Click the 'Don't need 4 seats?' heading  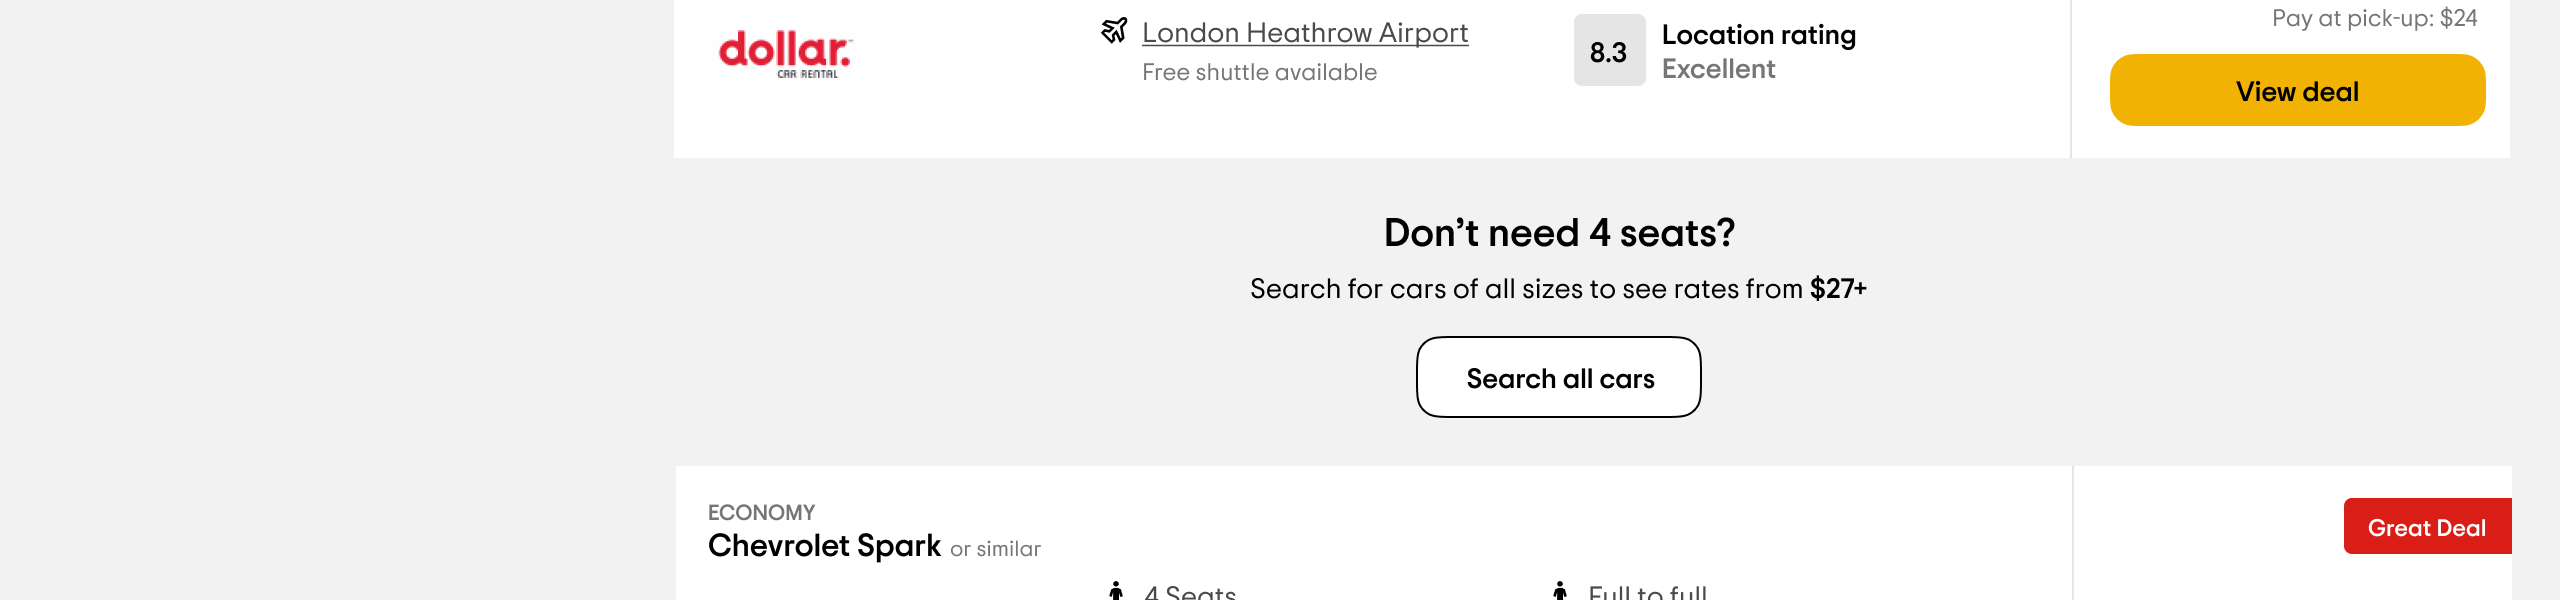tap(1559, 233)
